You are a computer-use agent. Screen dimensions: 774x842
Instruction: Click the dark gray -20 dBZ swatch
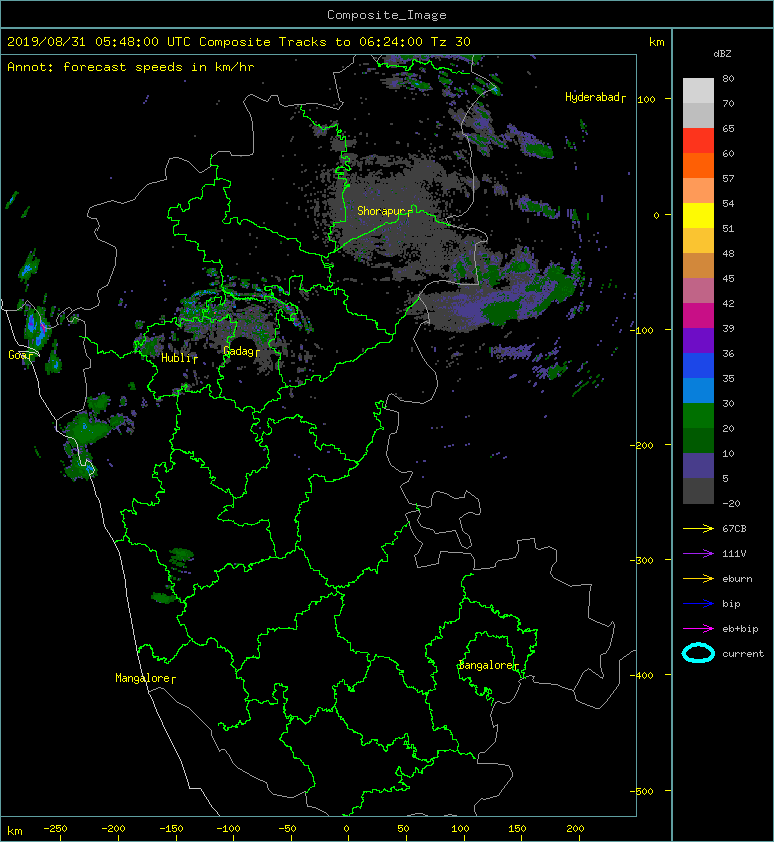click(698, 491)
